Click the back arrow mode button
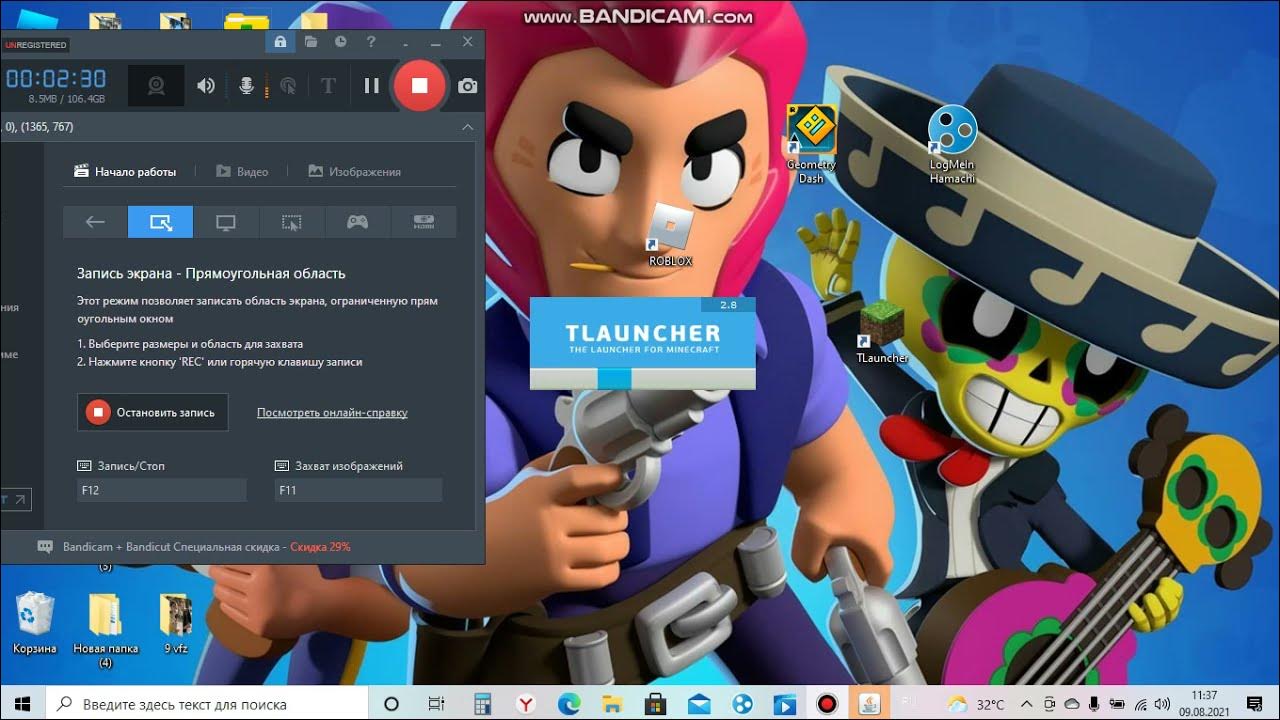 click(95, 222)
